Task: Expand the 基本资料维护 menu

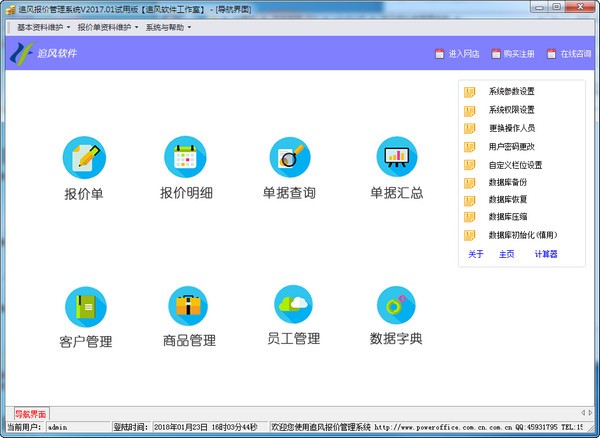Action: tap(42, 27)
